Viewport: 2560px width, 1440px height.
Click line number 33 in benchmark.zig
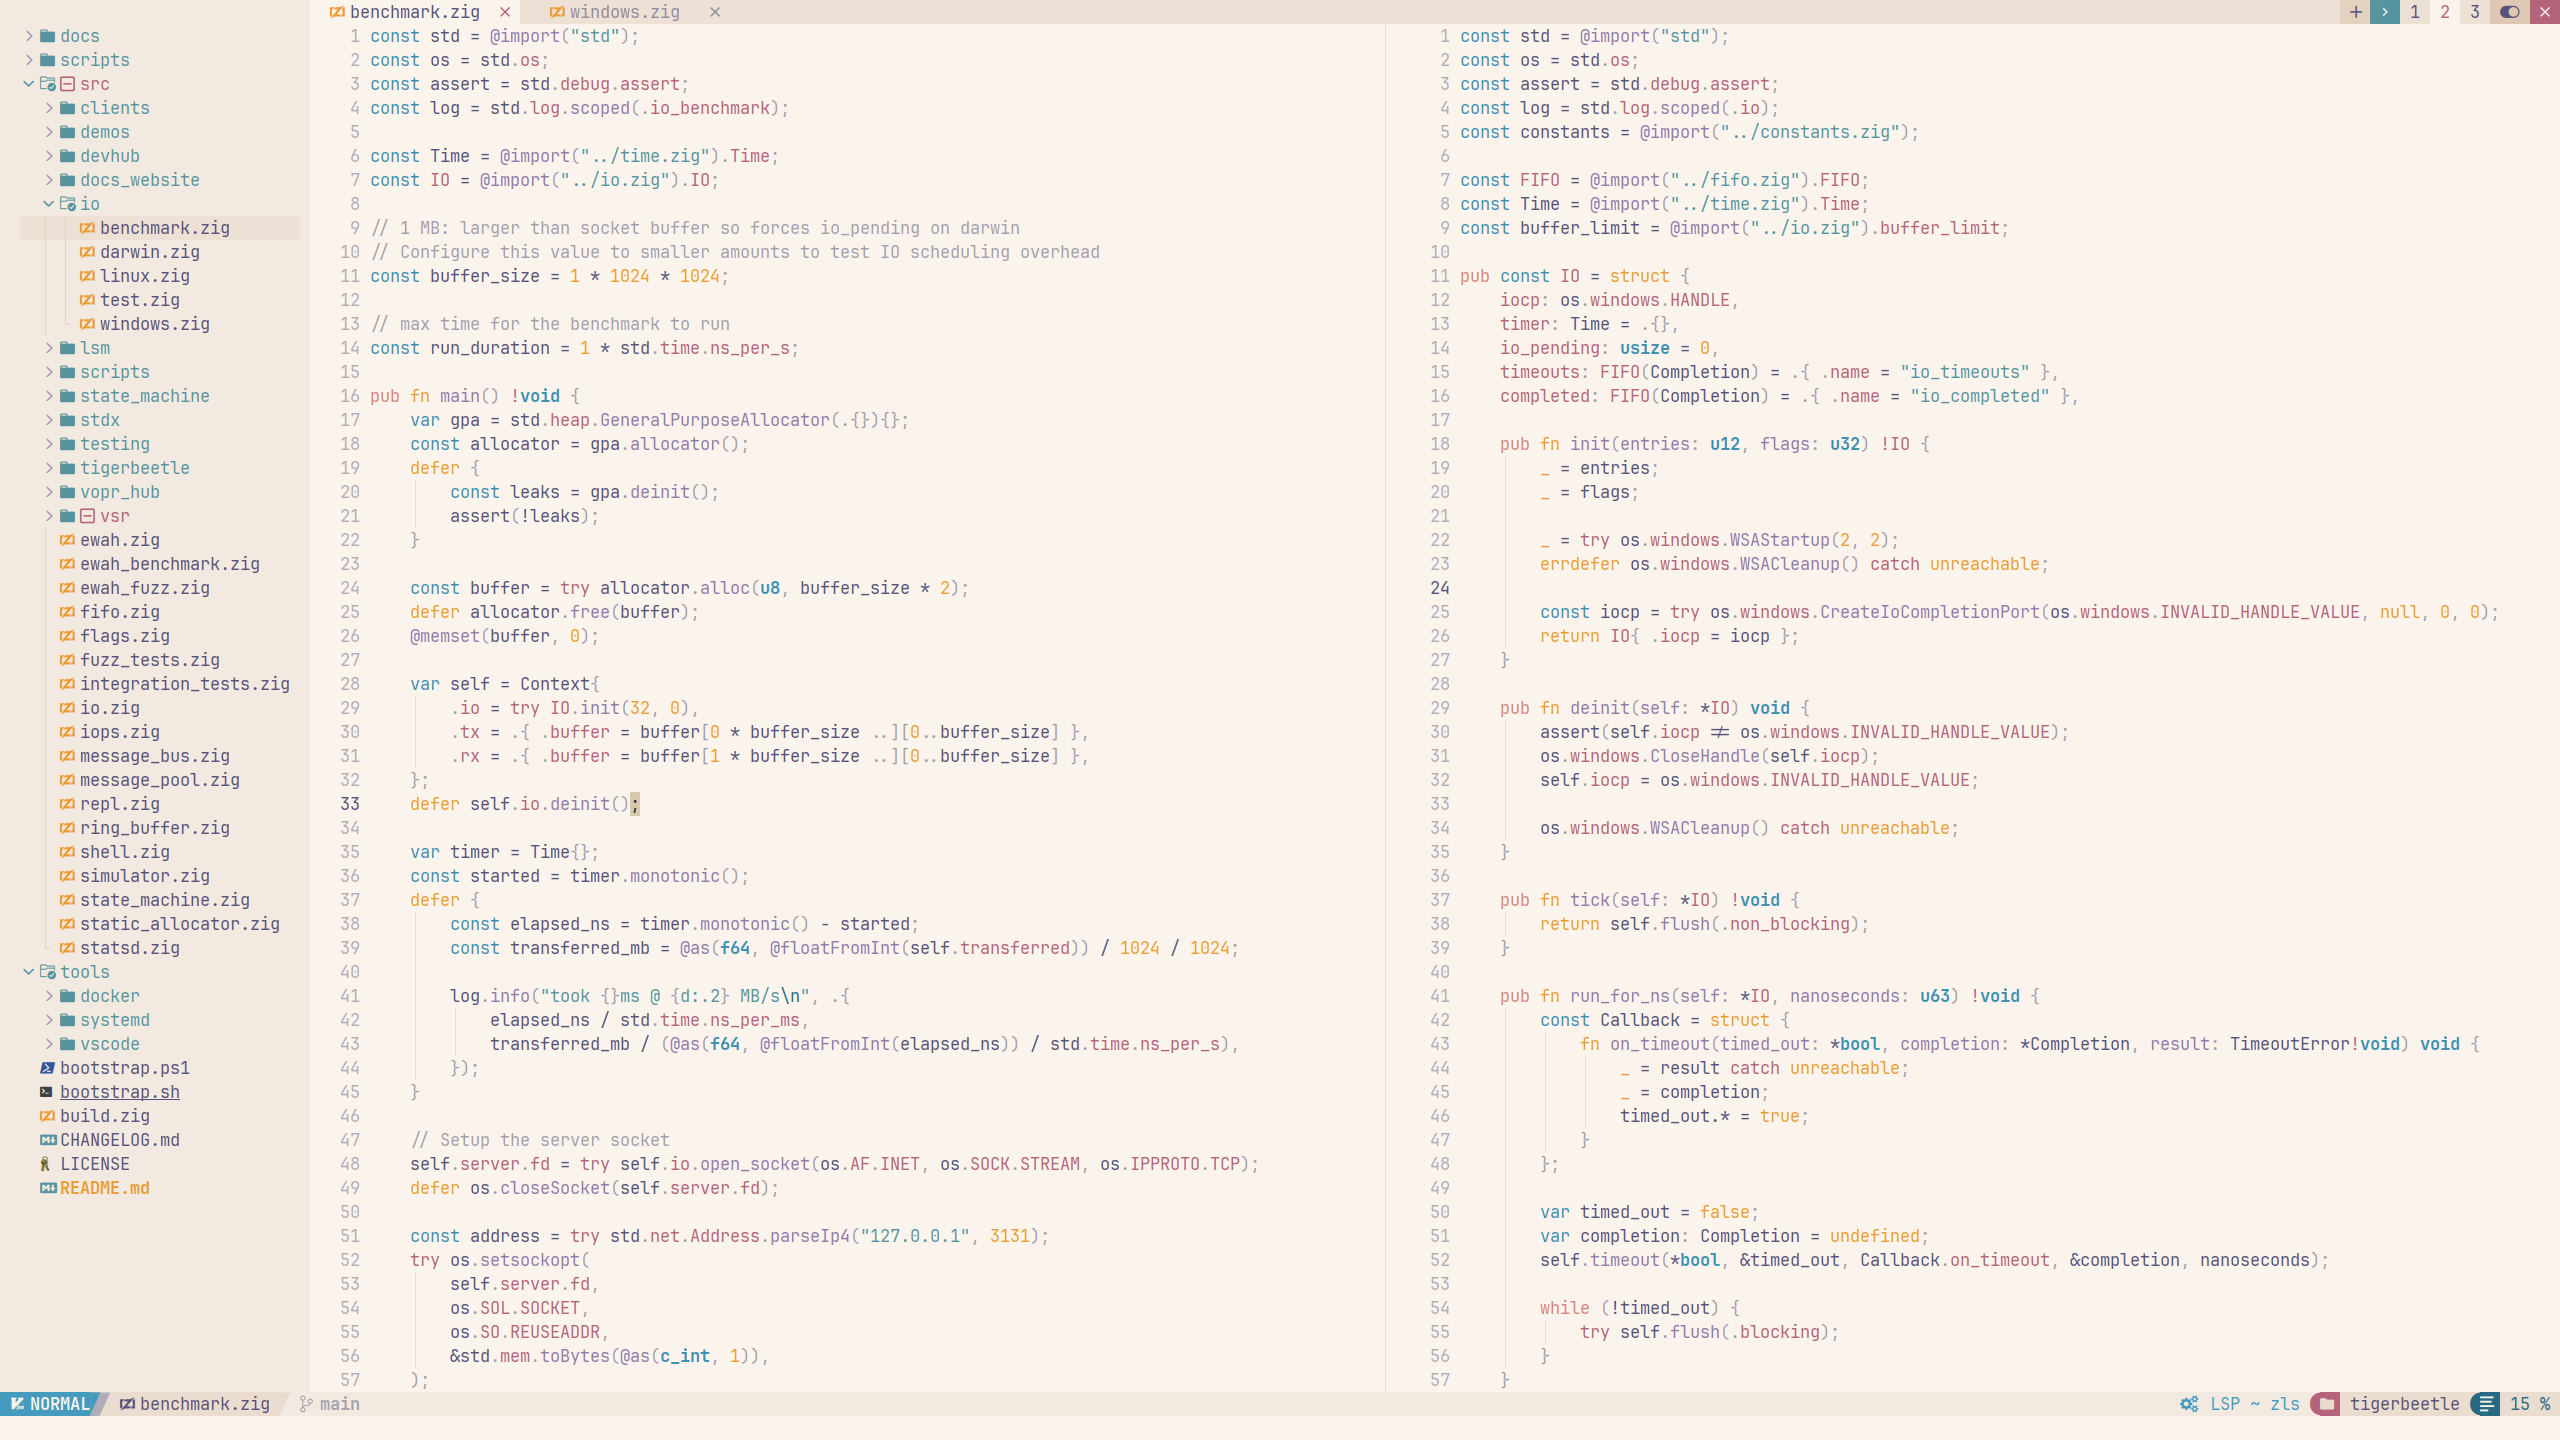pyautogui.click(x=350, y=804)
